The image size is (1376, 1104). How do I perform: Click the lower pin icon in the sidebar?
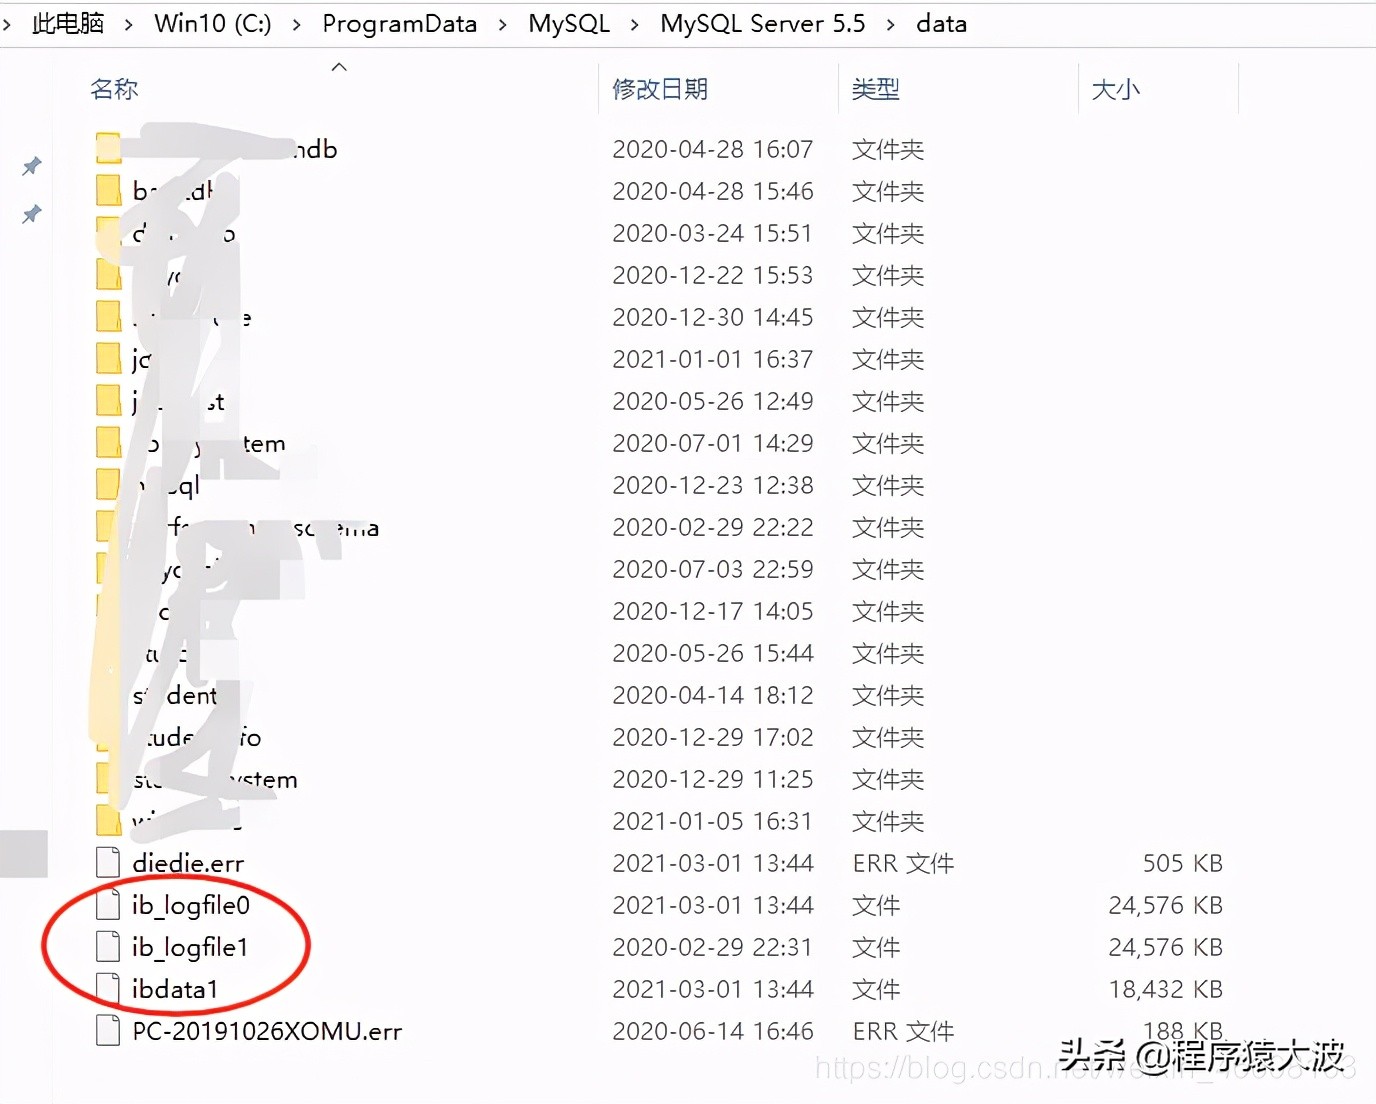(31, 214)
